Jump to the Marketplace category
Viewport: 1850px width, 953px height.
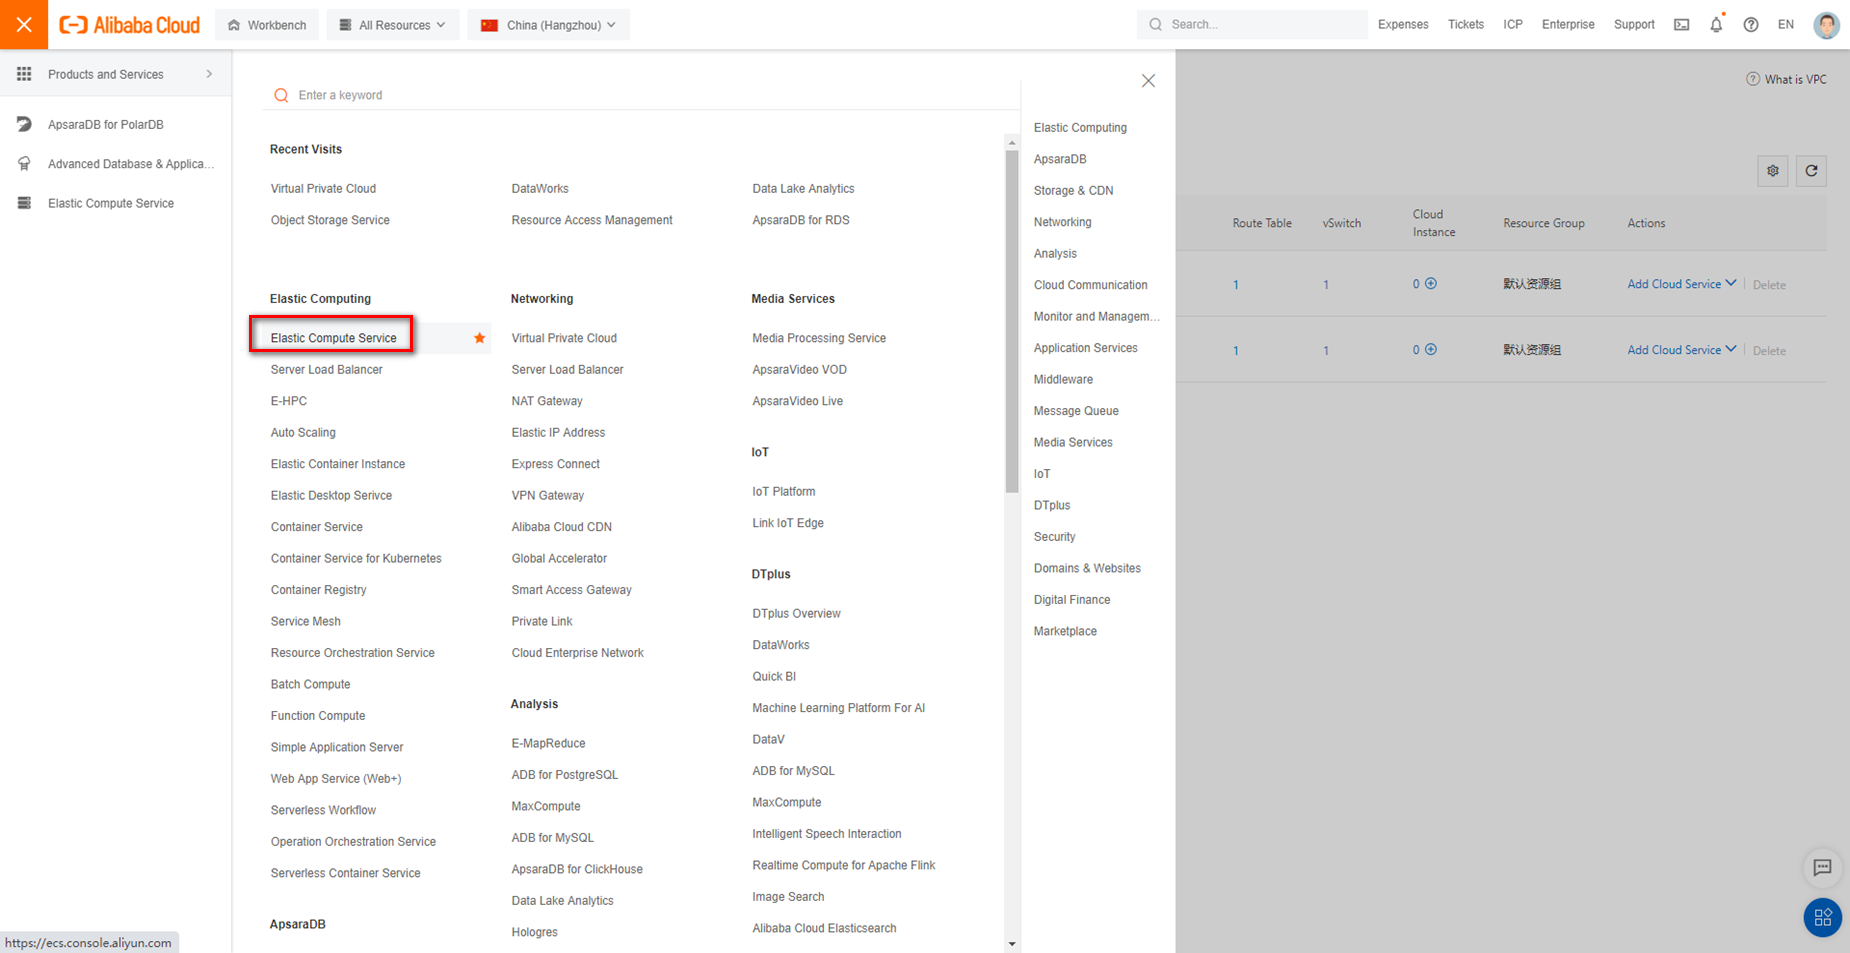(x=1065, y=631)
